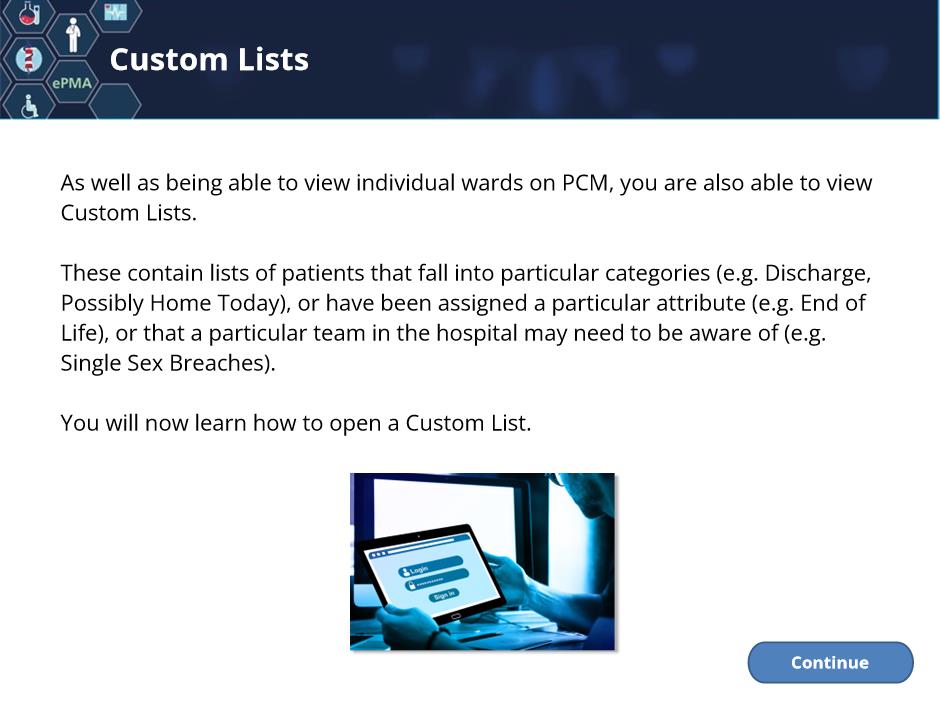
Task: Click the wheelchair accessibility icon
Action: [29, 106]
